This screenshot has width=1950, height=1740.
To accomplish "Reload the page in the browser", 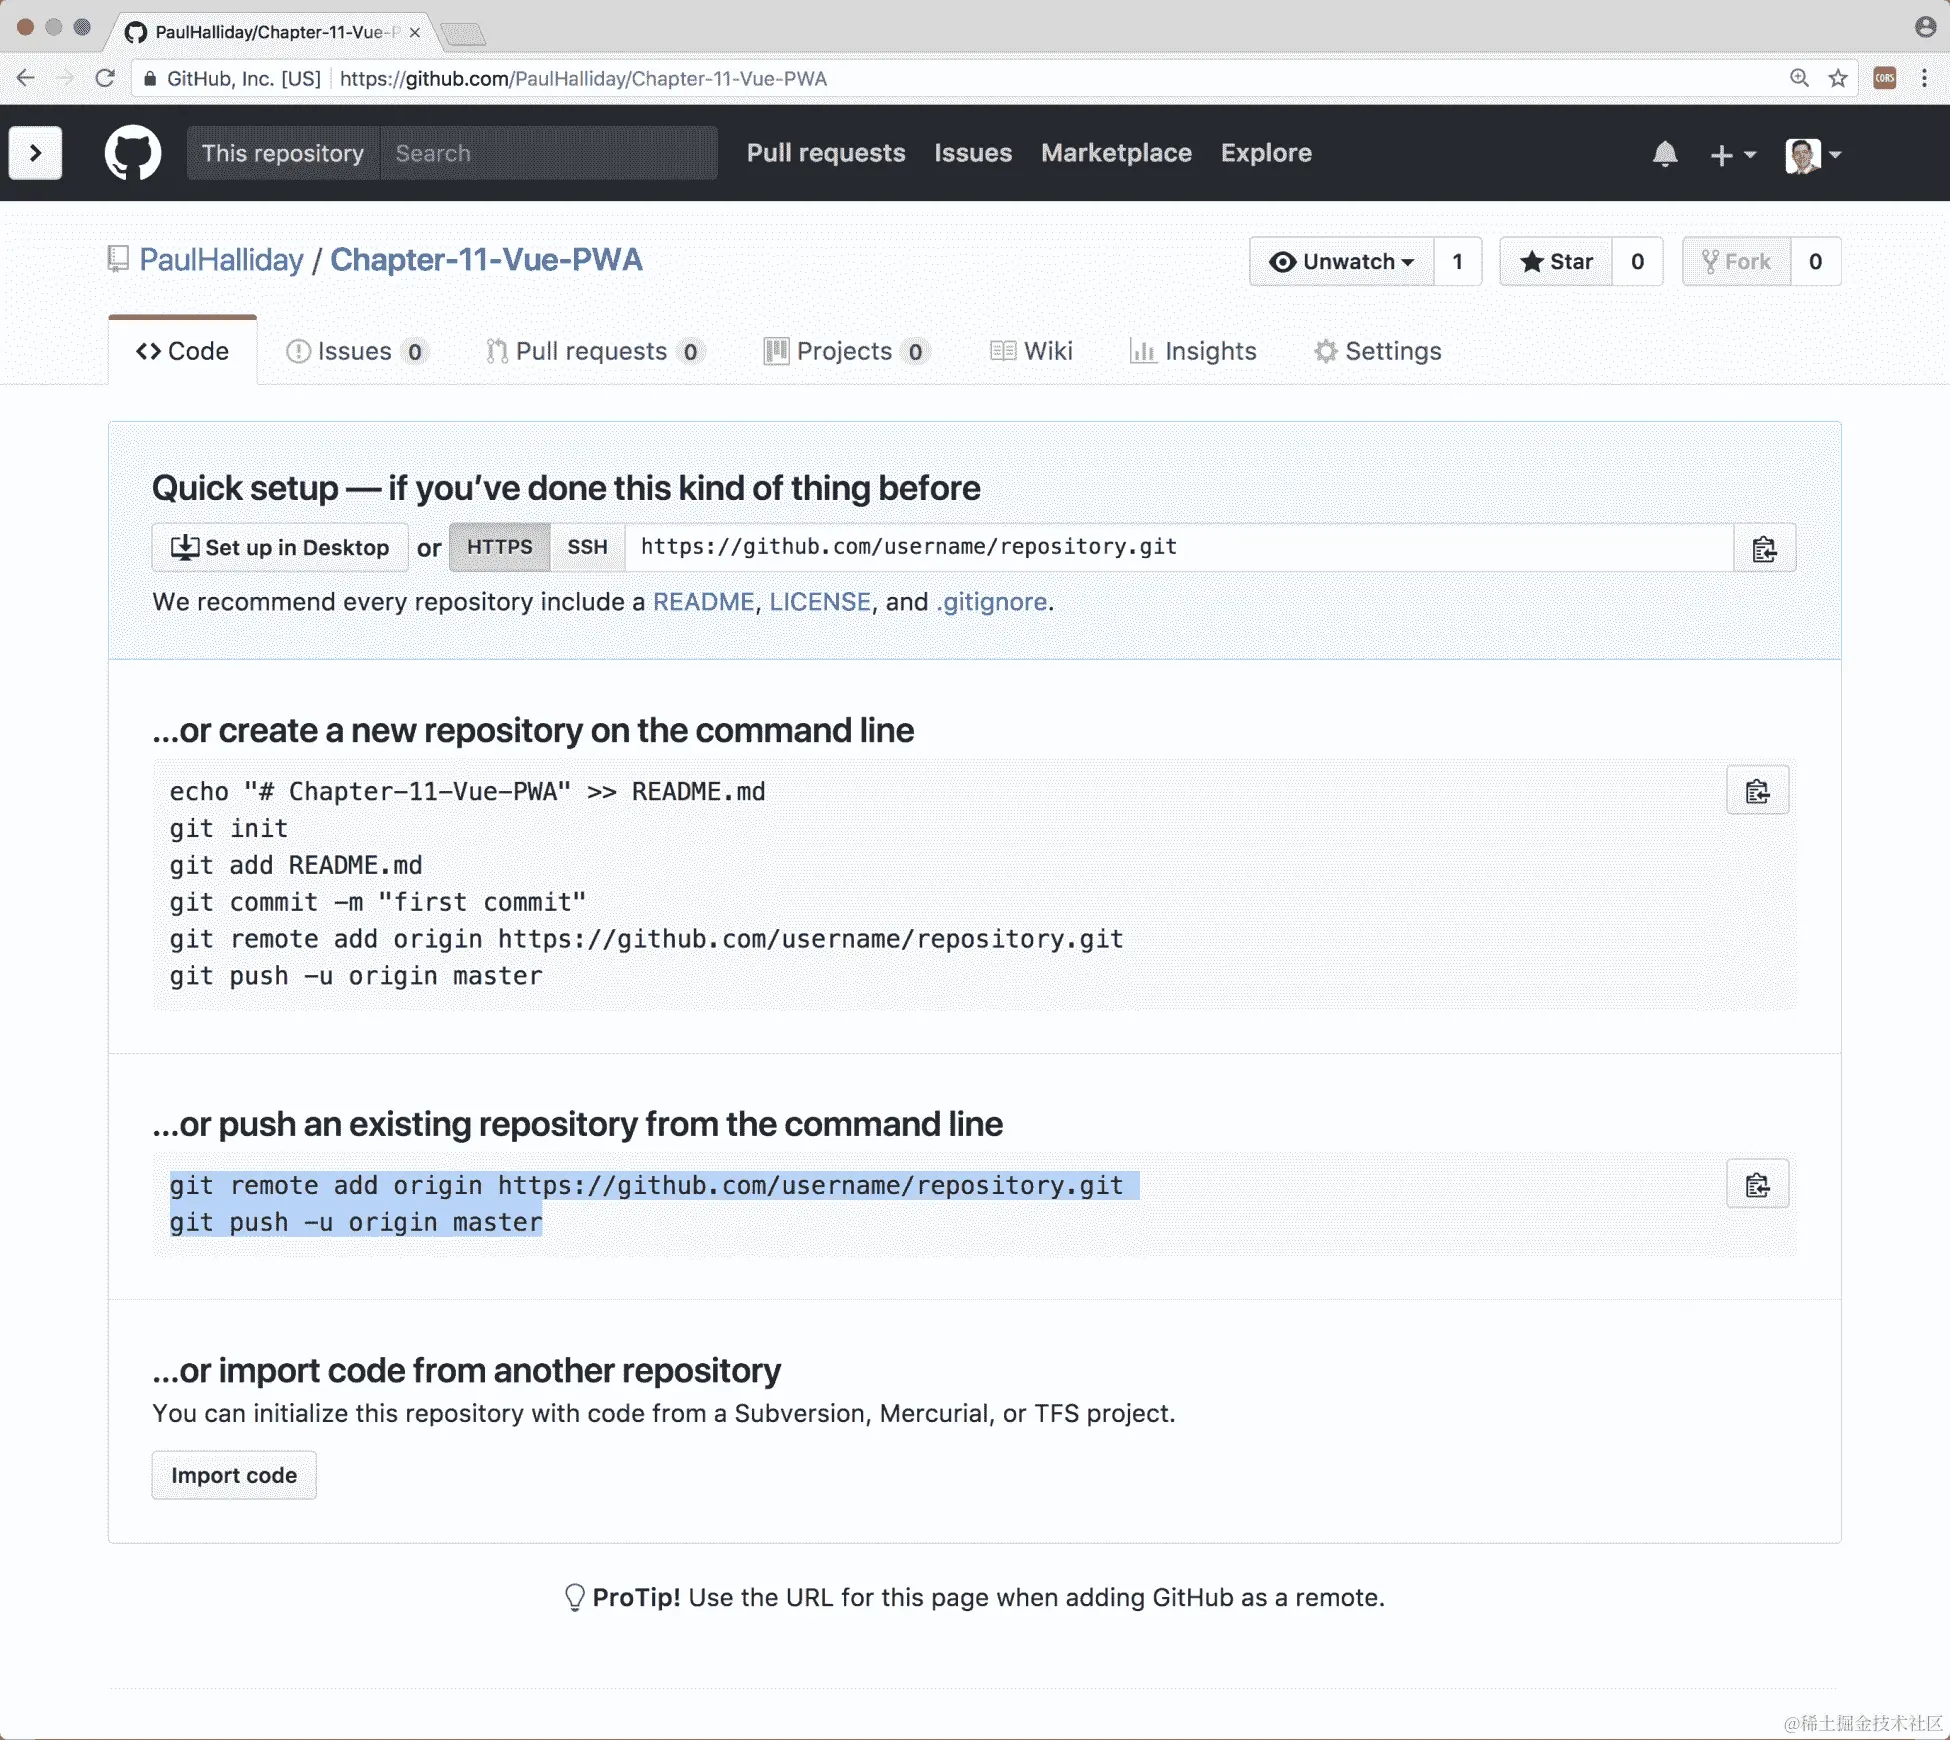I will (x=105, y=78).
